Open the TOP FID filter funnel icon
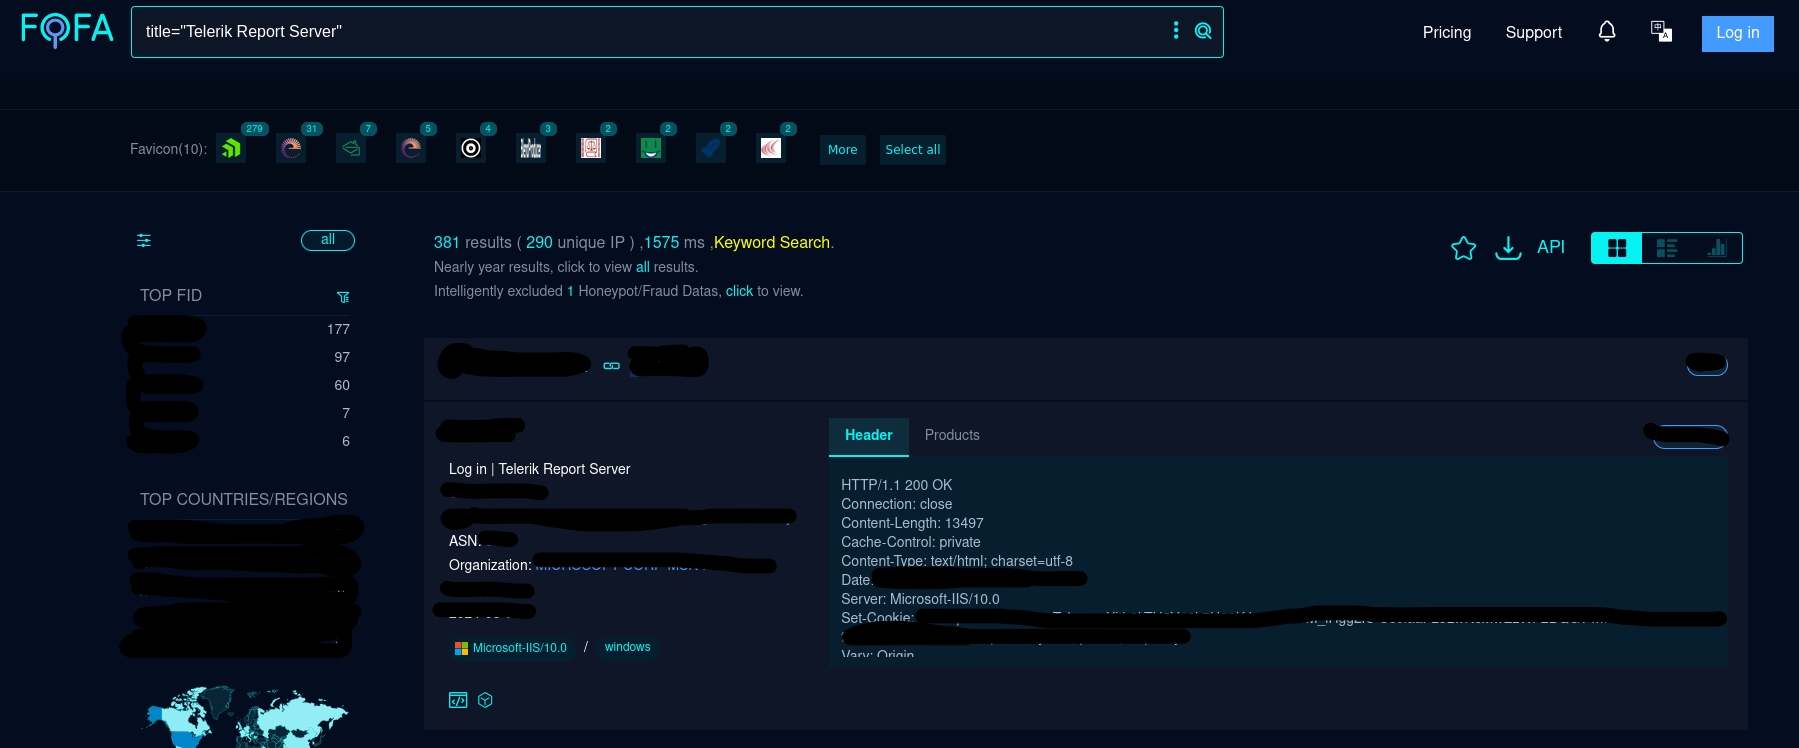 (x=343, y=297)
